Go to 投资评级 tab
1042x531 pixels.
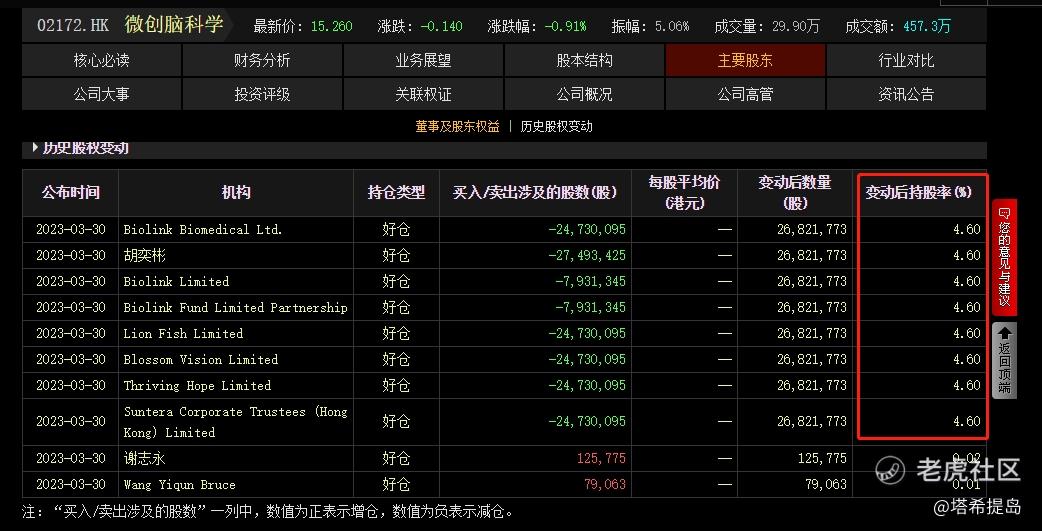point(262,94)
